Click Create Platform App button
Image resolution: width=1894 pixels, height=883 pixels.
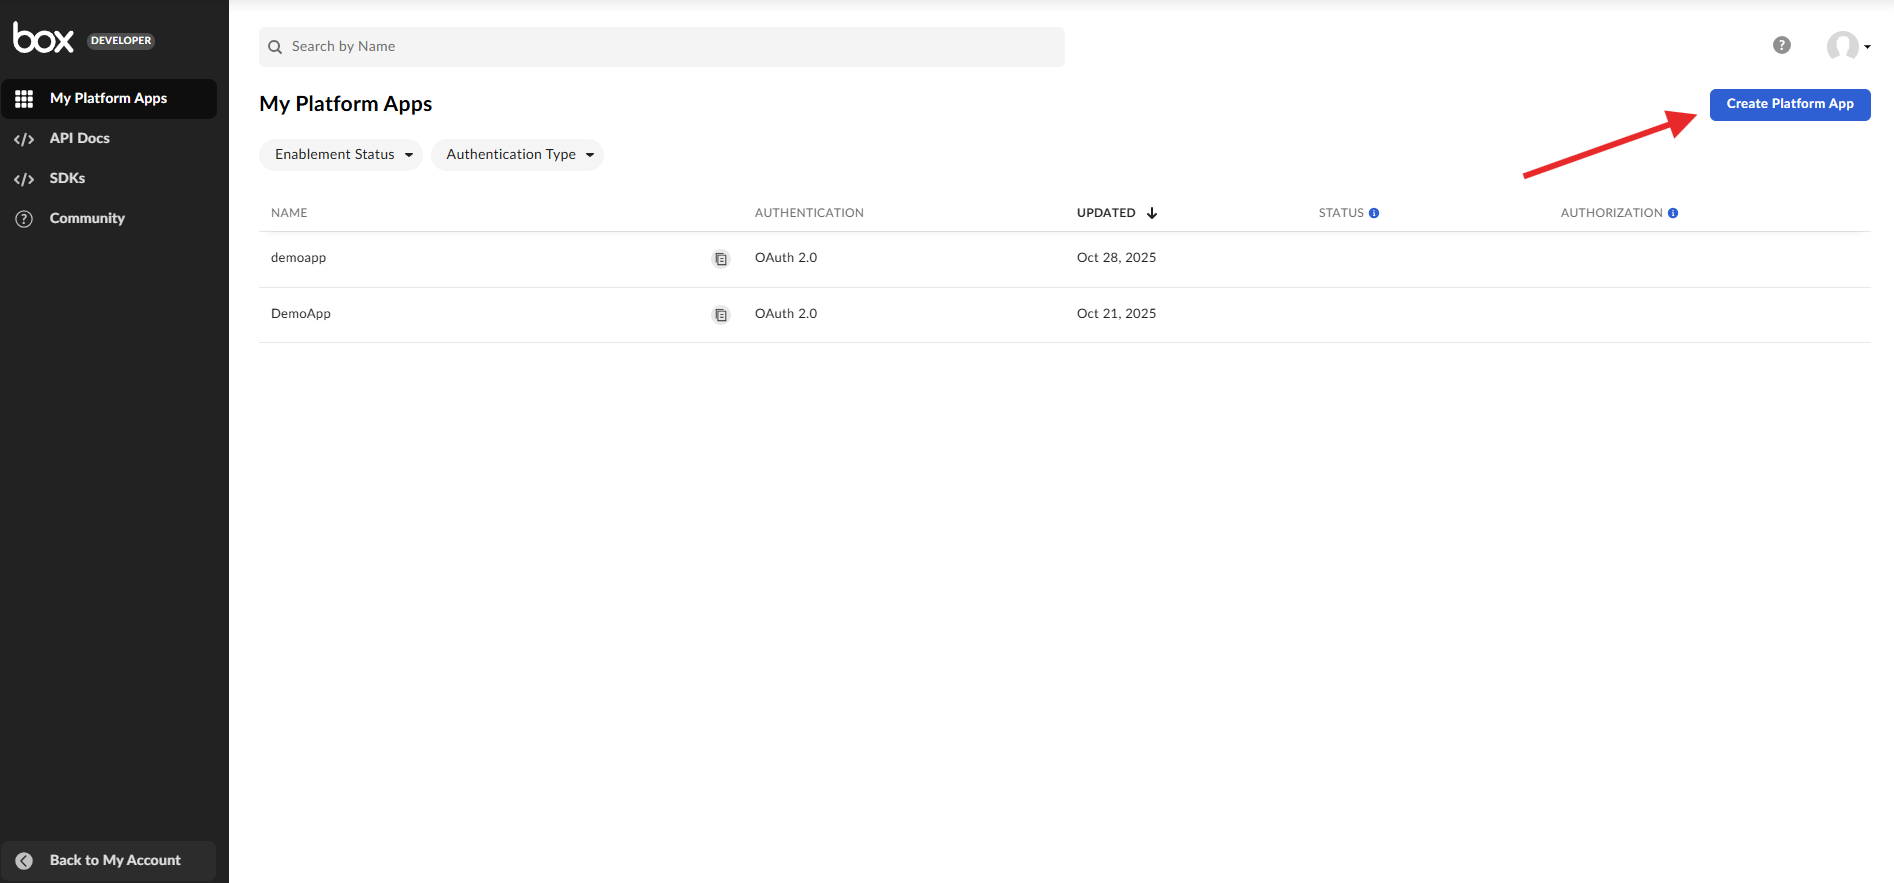pyautogui.click(x=1790, y=104)
